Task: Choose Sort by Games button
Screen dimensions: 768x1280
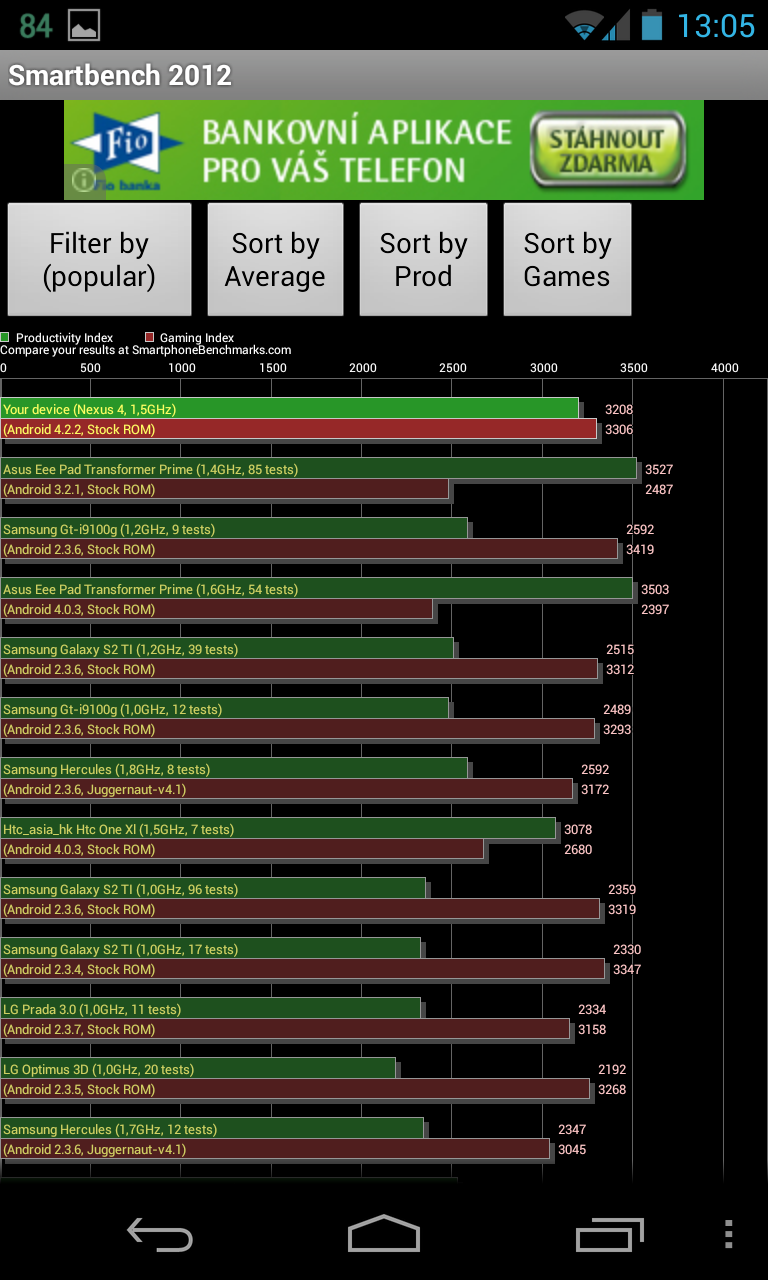Action: (567, 260)
